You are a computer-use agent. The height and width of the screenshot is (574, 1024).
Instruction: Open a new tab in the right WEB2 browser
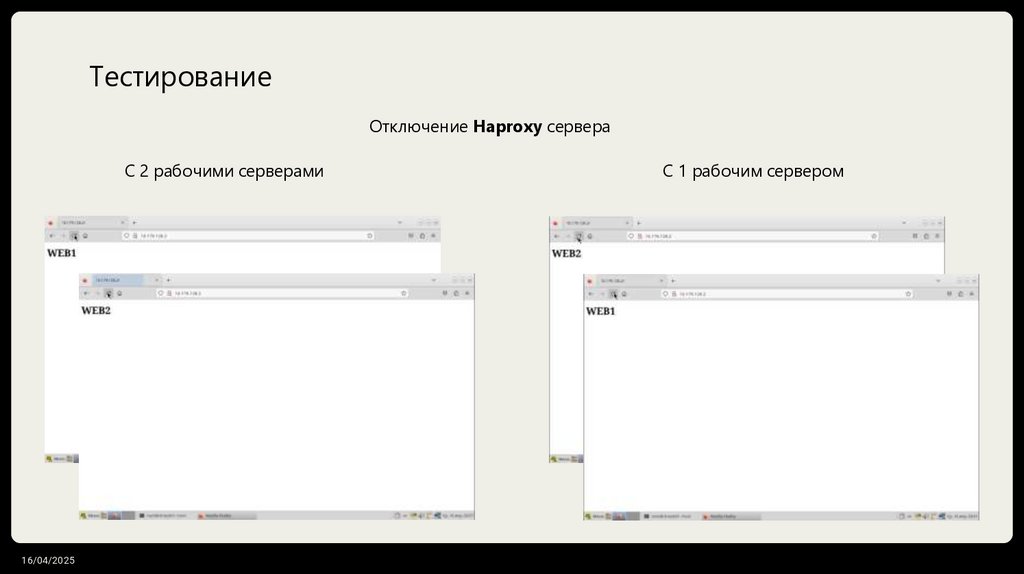click(639, 223)
